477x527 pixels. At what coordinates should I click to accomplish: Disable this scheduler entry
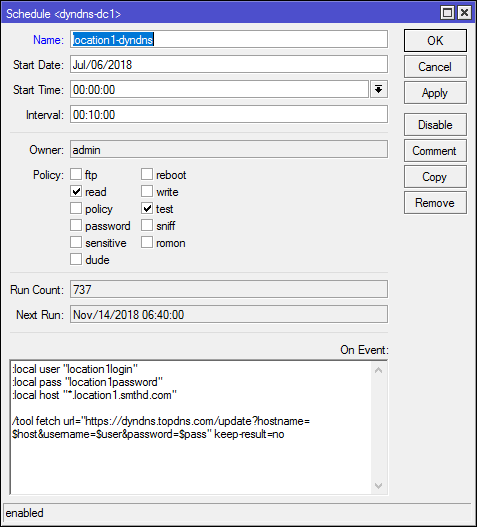435,125
